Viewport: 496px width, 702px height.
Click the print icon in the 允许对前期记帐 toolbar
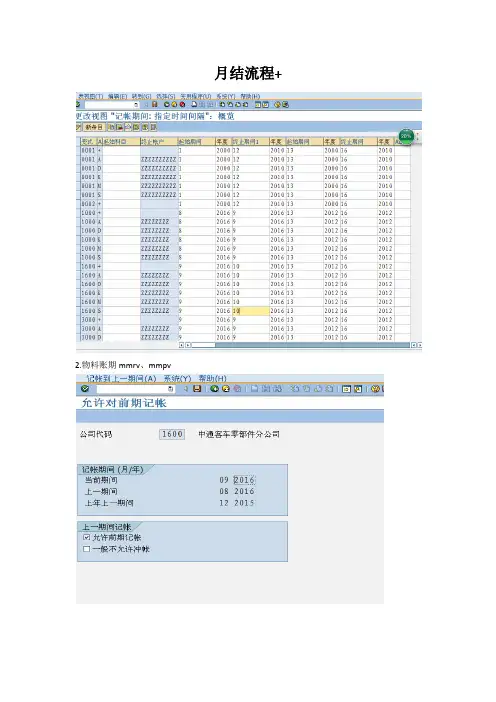(x=254, y=389)
